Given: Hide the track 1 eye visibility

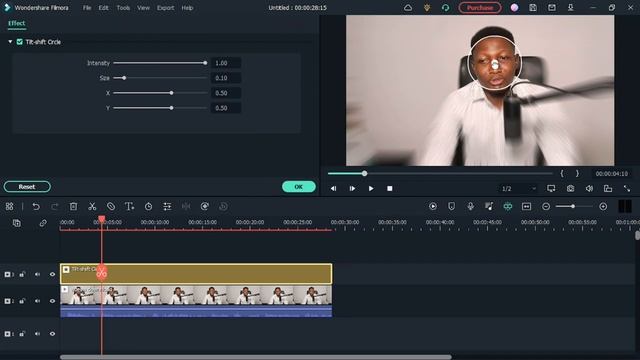Looking at the screenshot, I should [x=52, y=333].
